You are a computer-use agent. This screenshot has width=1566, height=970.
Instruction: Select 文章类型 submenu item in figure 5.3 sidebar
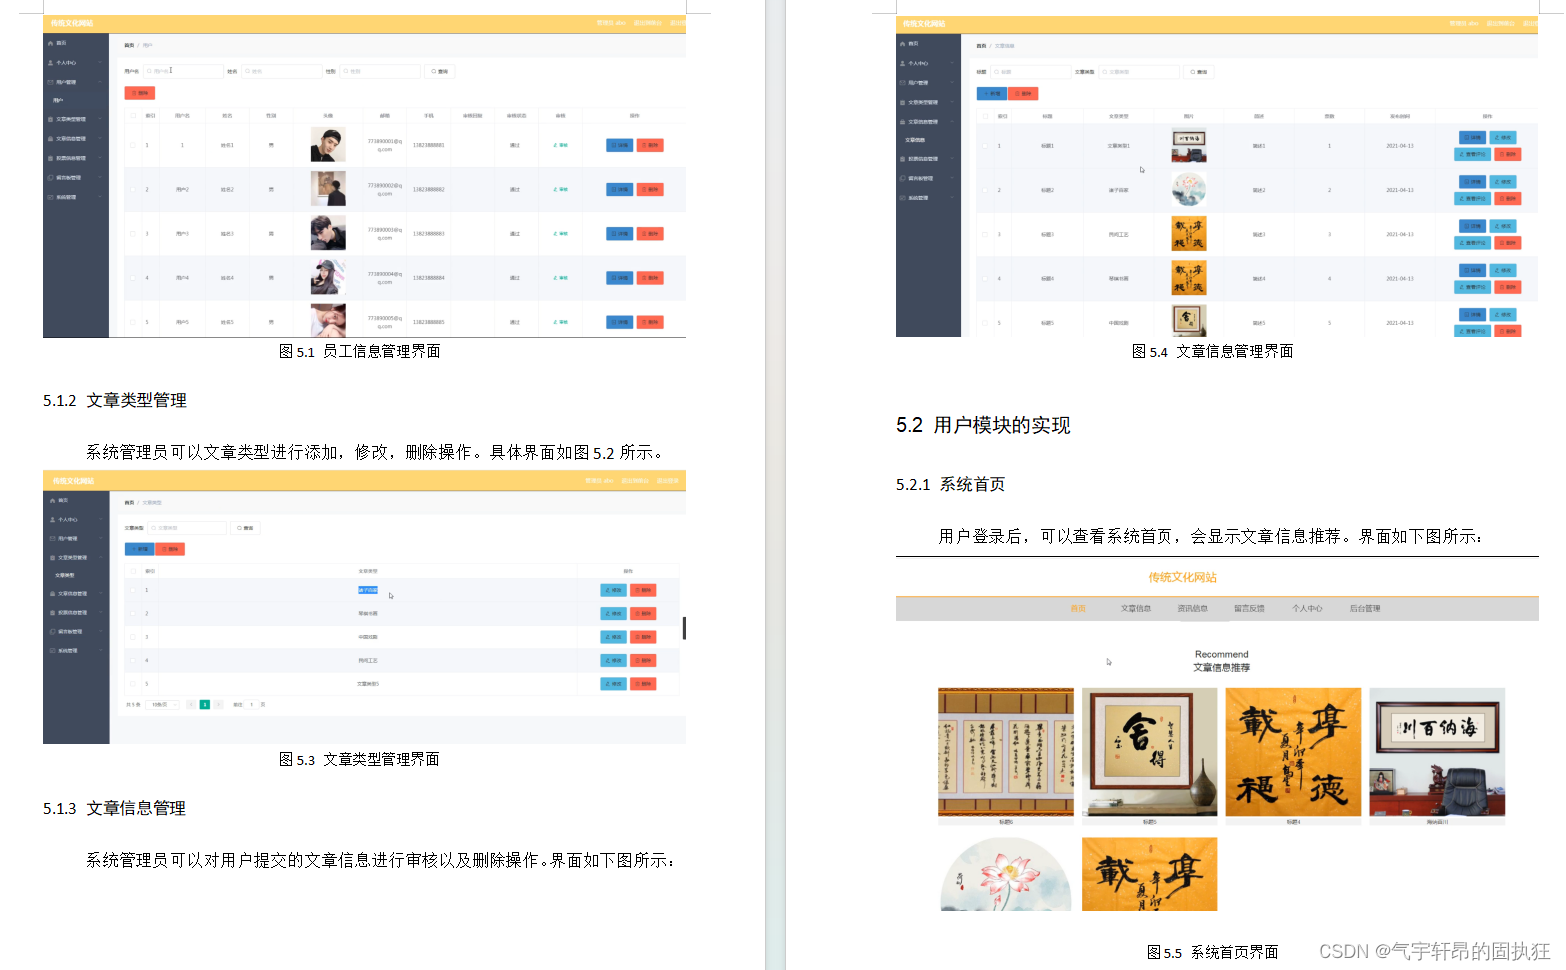65,575
